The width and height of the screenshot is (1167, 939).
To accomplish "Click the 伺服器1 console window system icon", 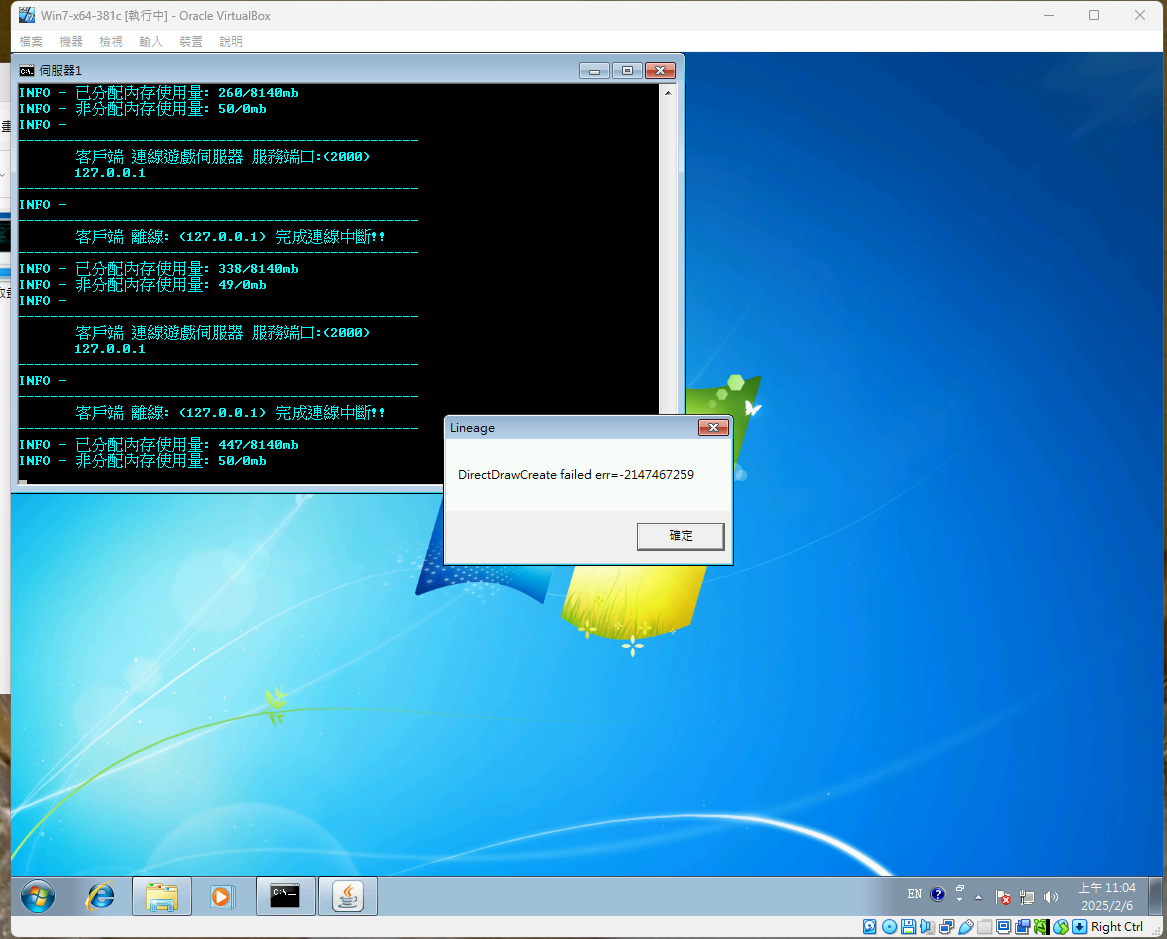I will tap(27, 71).
